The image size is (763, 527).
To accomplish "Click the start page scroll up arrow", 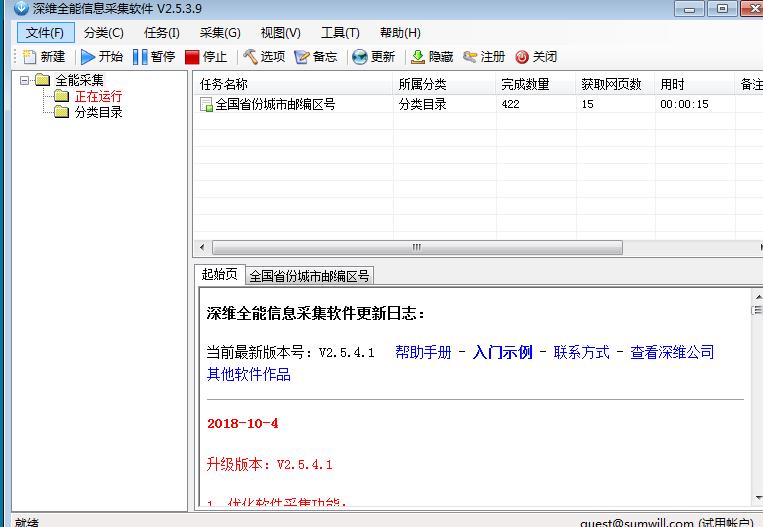I will tap(758, 296).
